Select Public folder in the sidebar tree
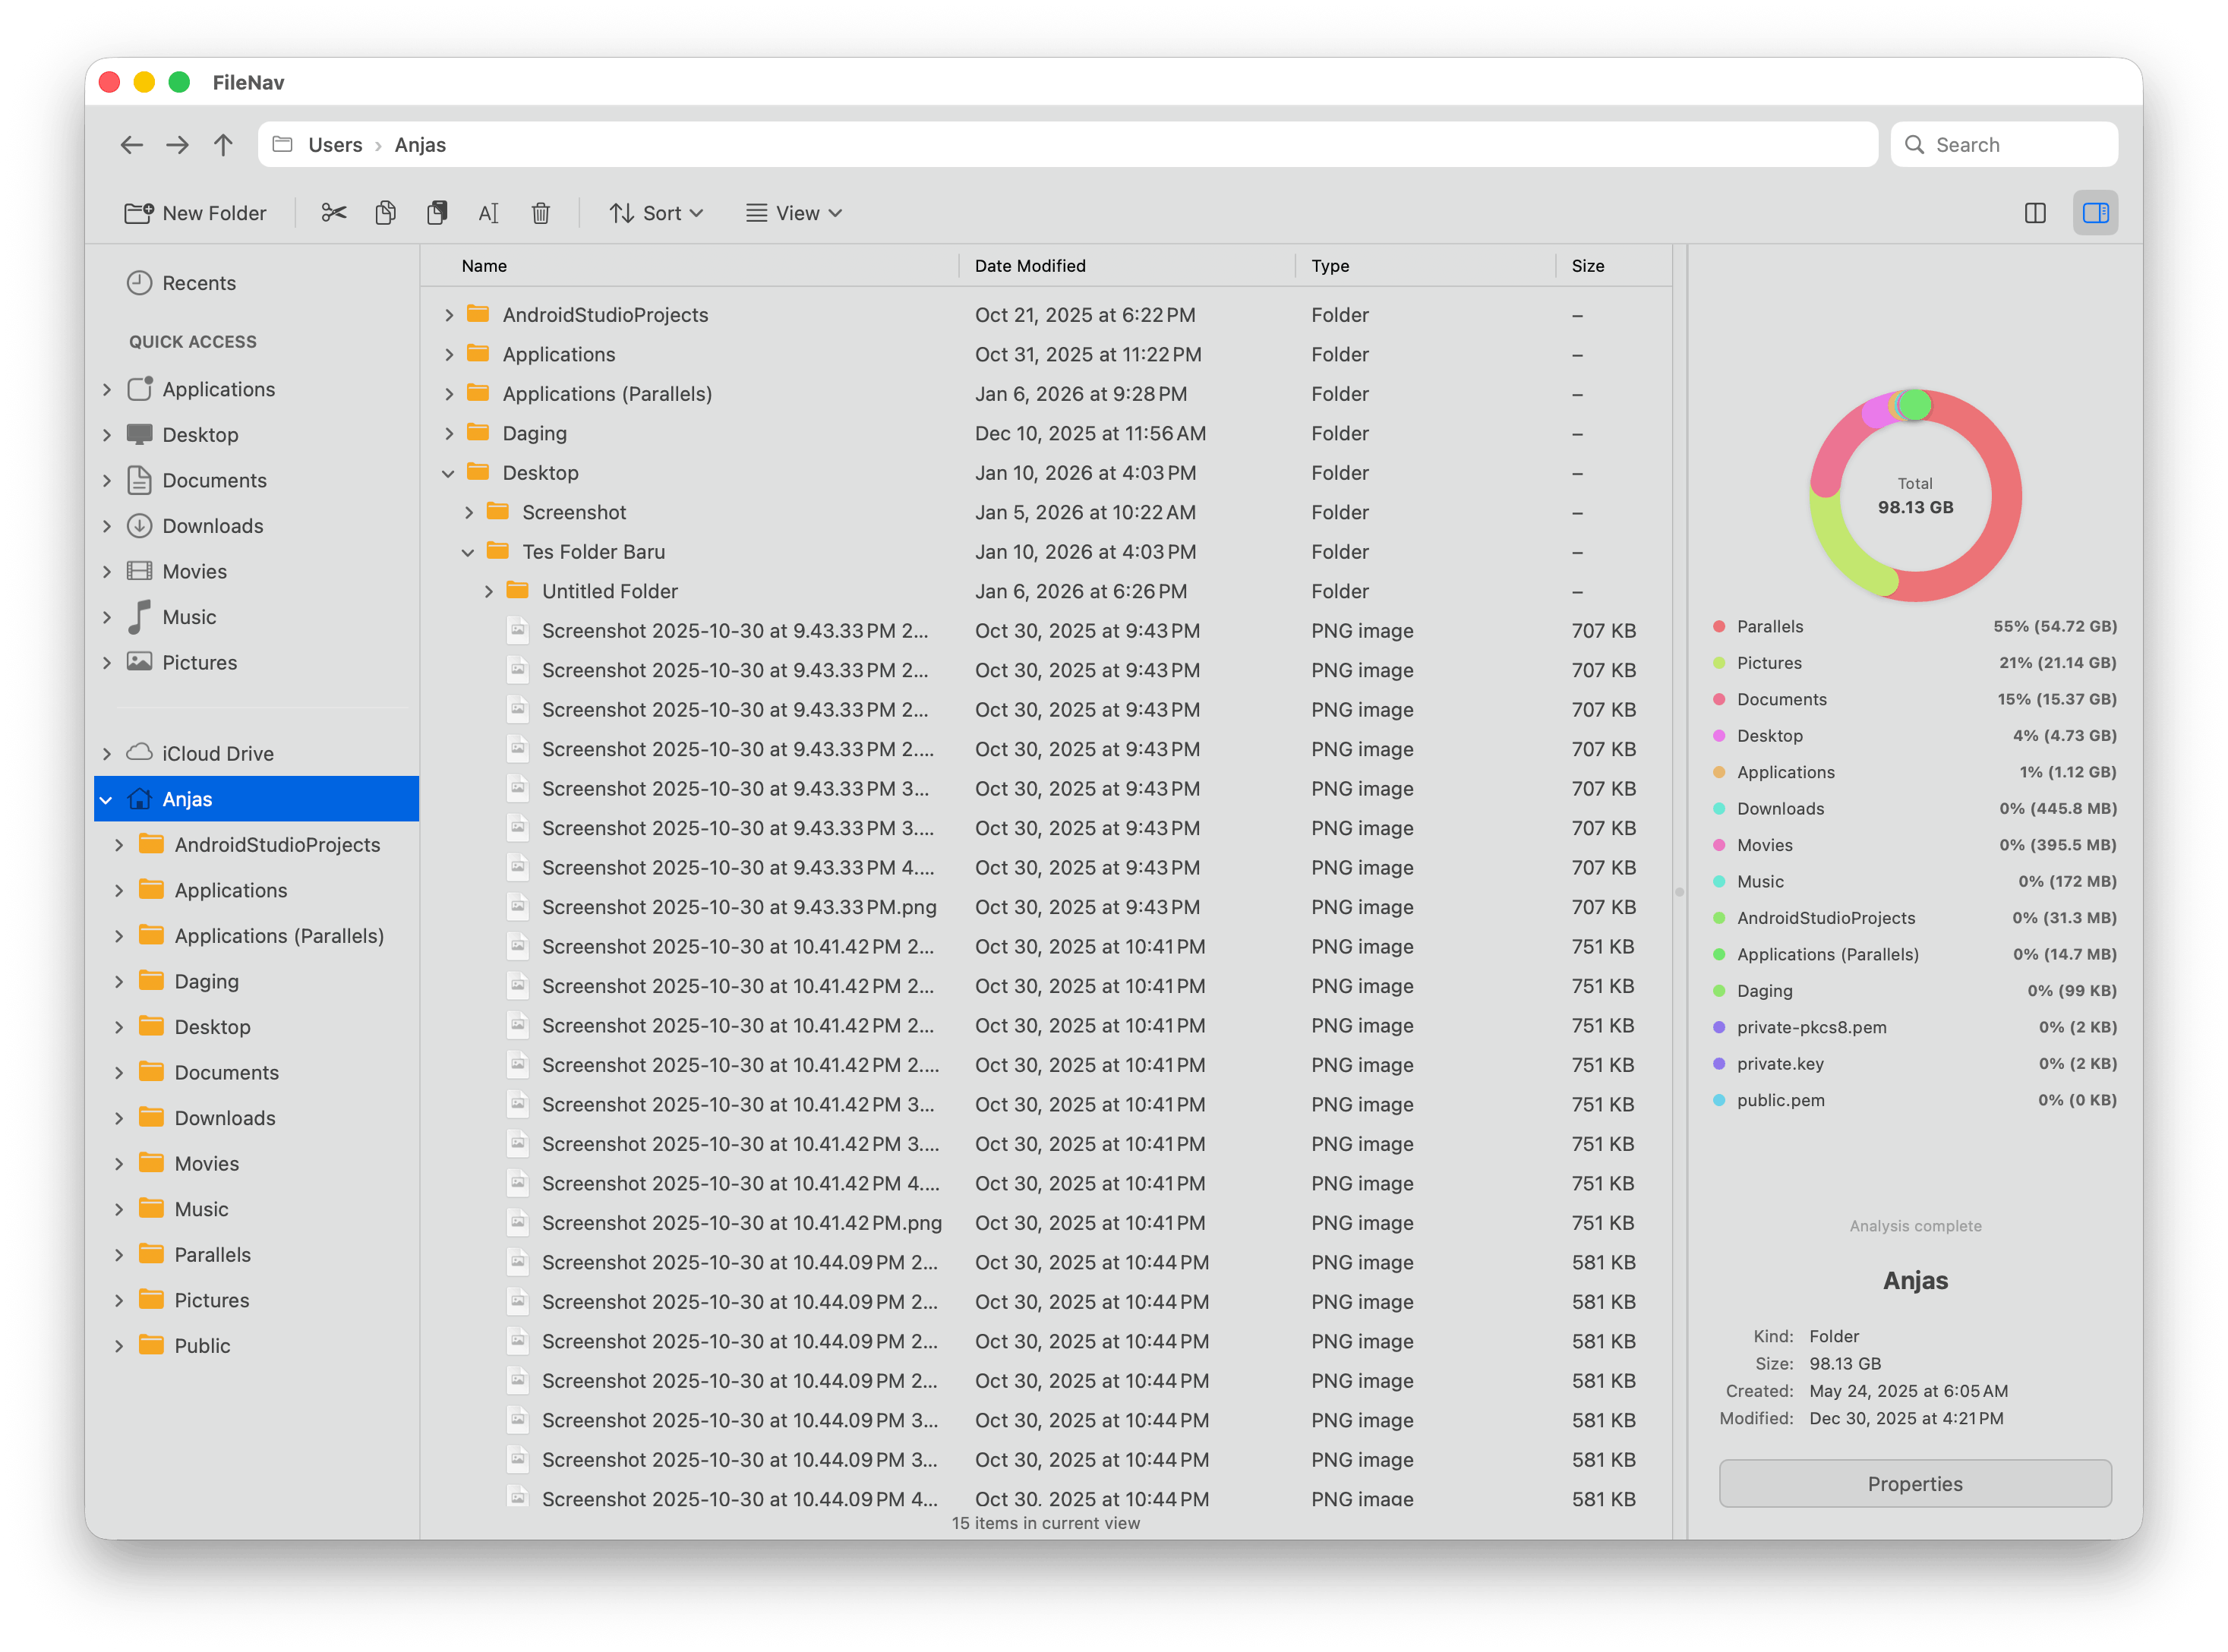Viewport: 2228px width, 1652px height. (202, 1345)
